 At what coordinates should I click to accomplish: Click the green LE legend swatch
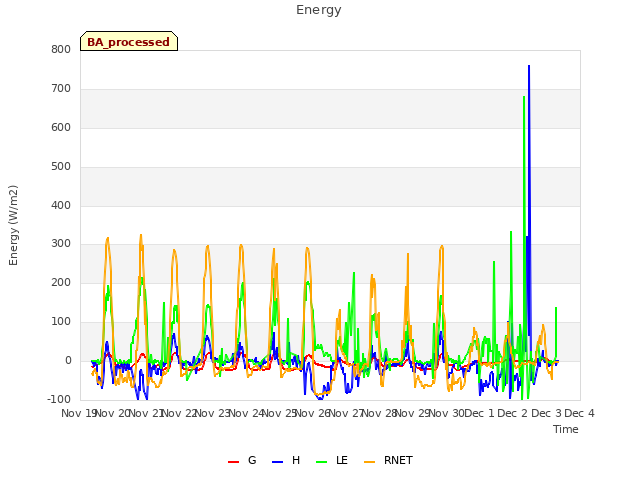pos(322,462)
